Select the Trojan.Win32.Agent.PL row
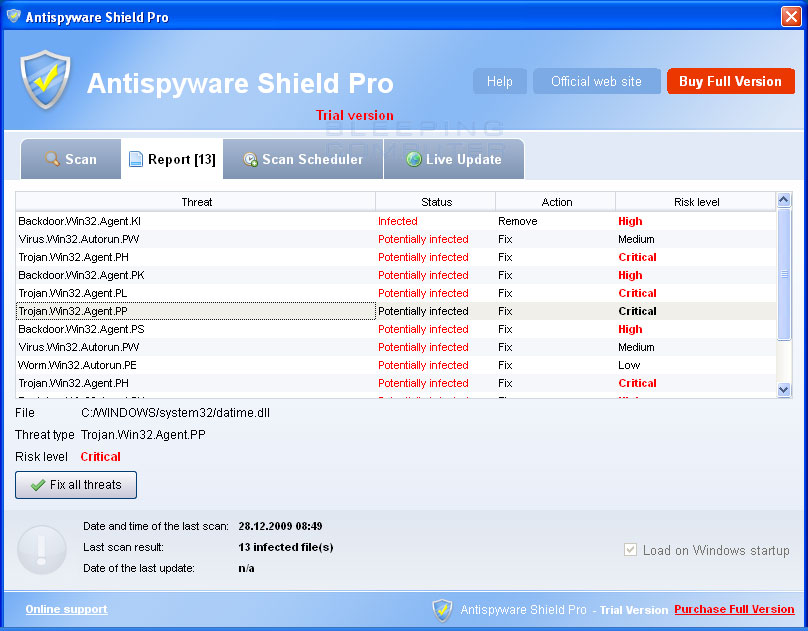The width and height of the screenshot is (808, 631). (x=396, y=293)
